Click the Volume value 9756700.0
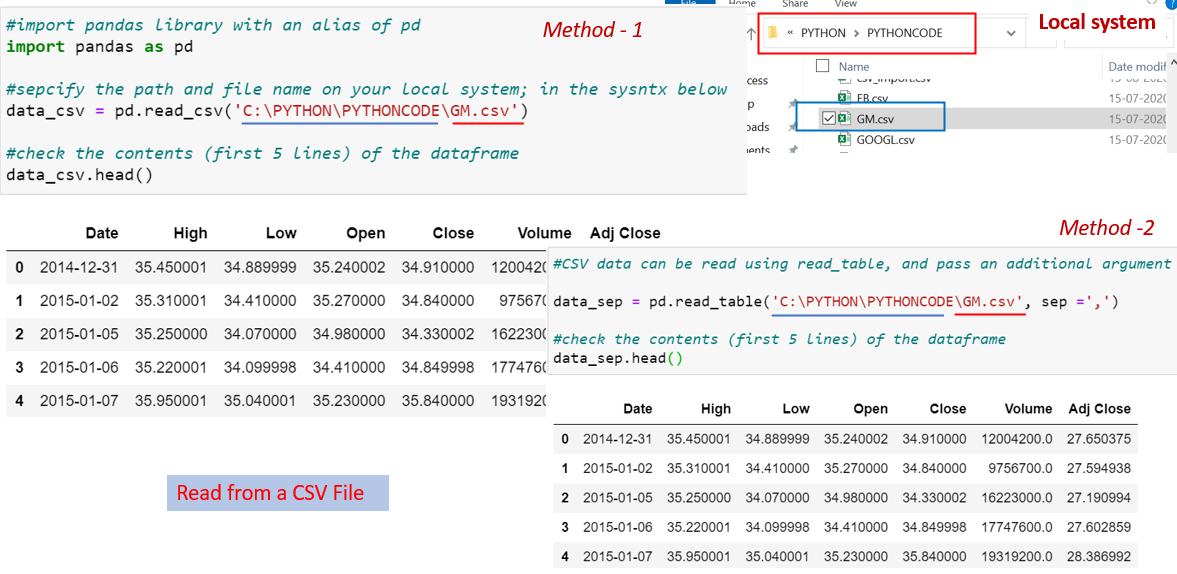This screenshot has height=574, width=1177. click(x=1019, y=467)
